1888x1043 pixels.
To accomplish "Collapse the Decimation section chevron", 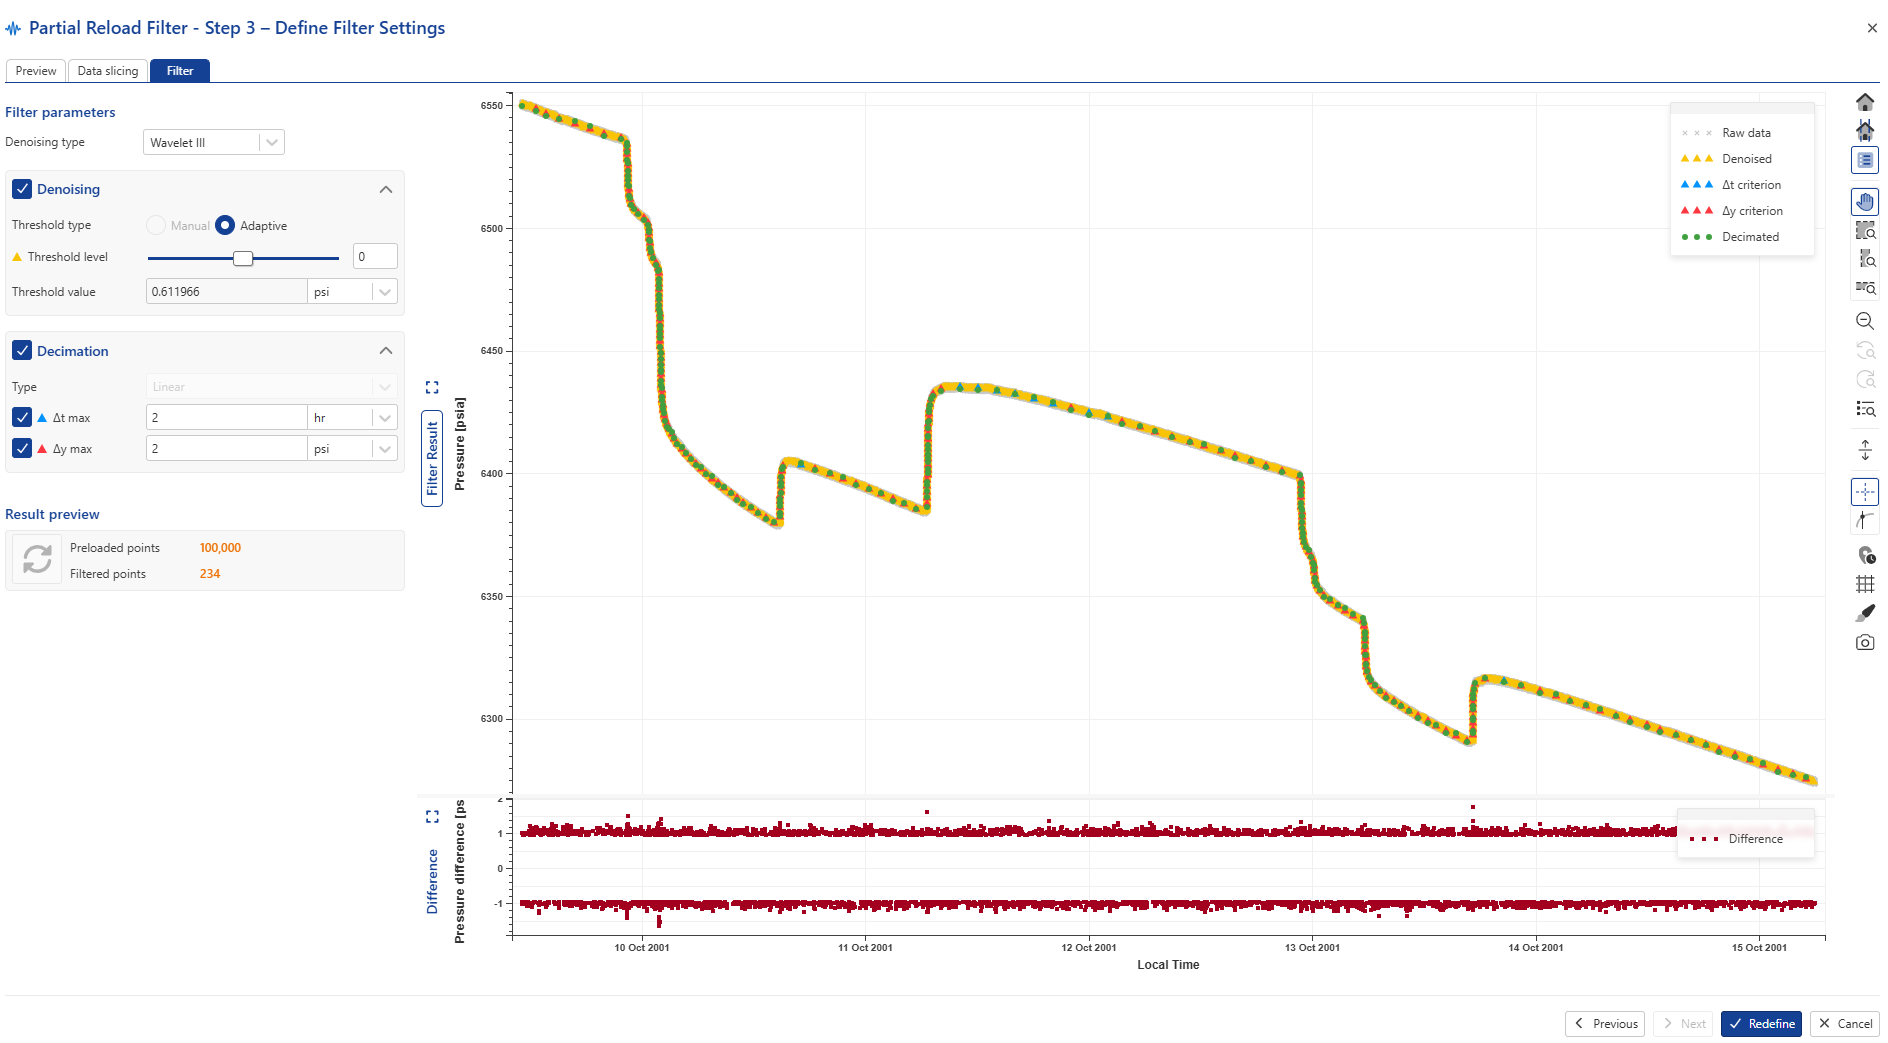I will click(x=386, y=351).
